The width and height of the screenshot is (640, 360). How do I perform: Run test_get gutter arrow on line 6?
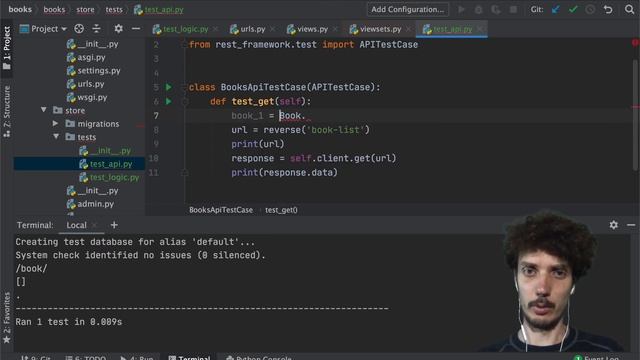[169, 101]
